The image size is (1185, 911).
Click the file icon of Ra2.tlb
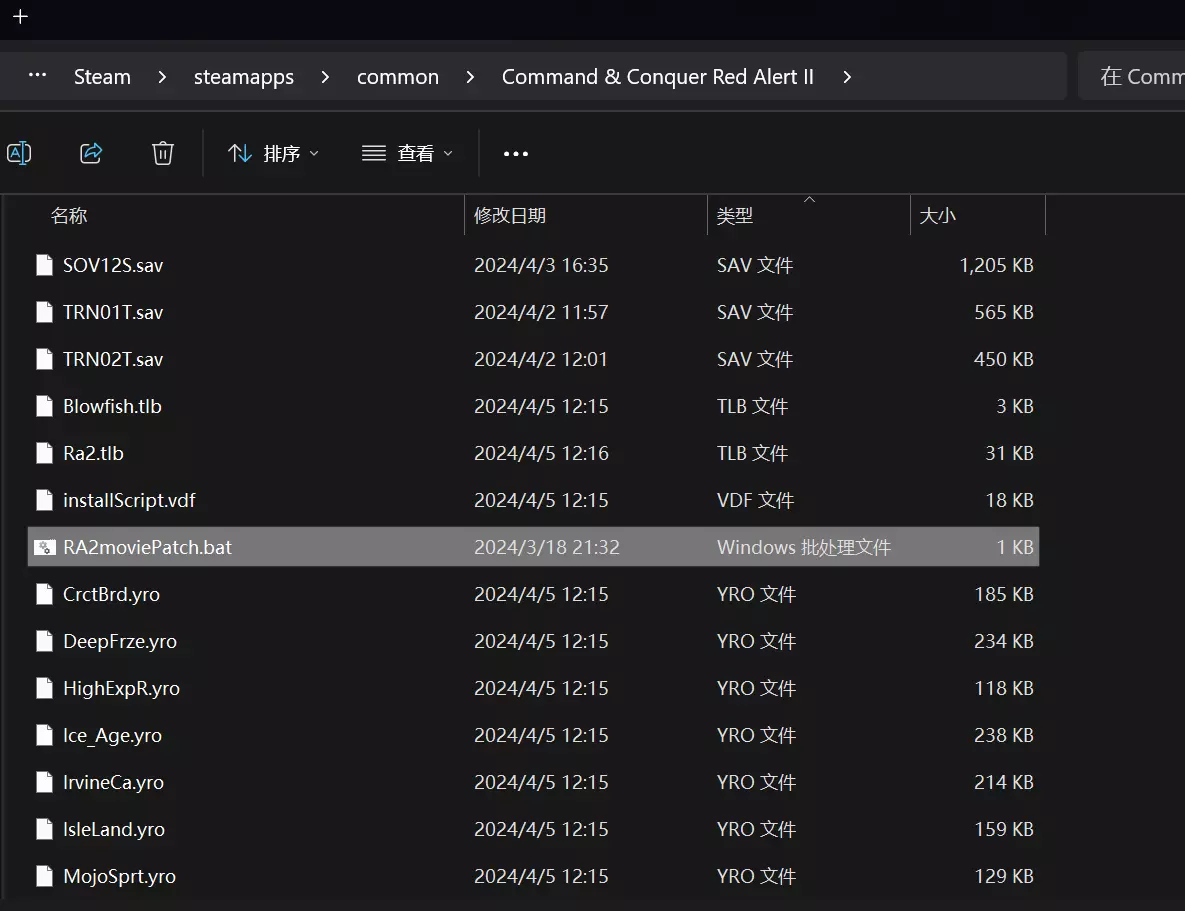tap(45, 453)
